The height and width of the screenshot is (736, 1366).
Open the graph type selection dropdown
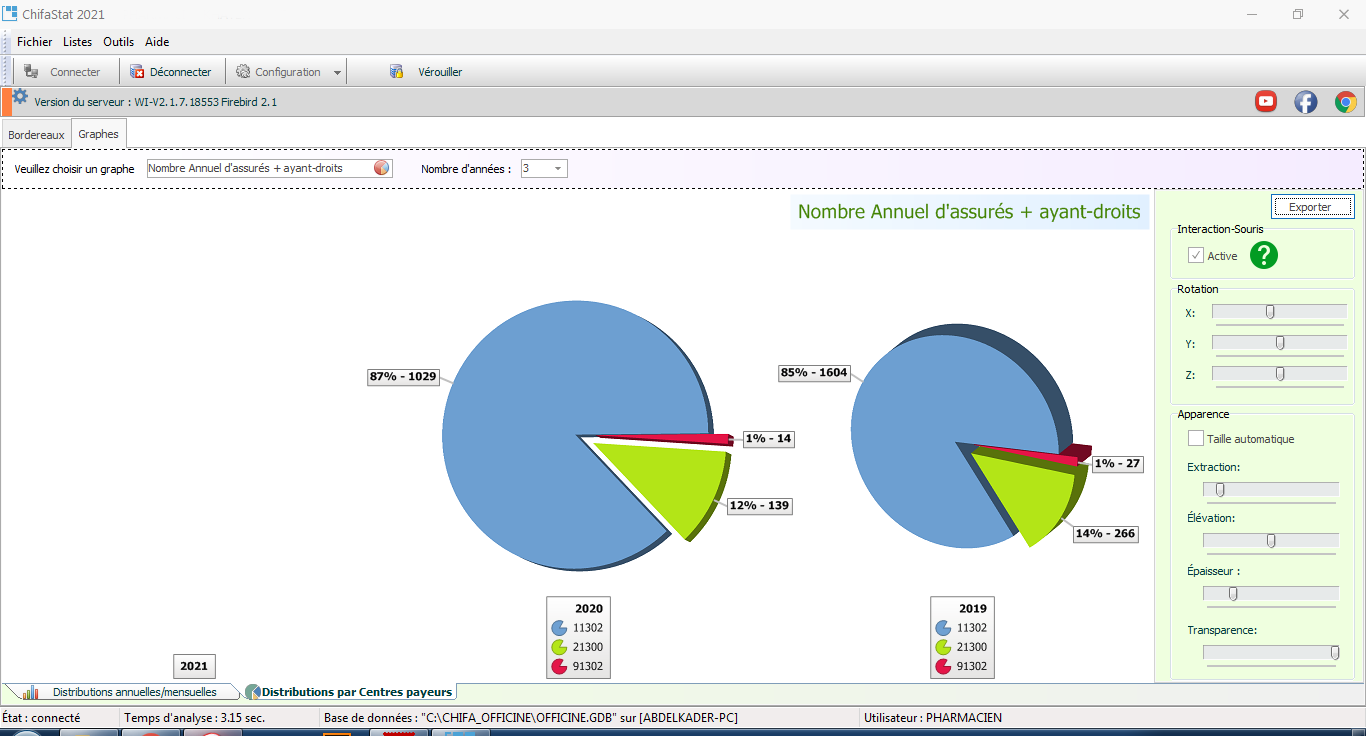pos(381,168)
